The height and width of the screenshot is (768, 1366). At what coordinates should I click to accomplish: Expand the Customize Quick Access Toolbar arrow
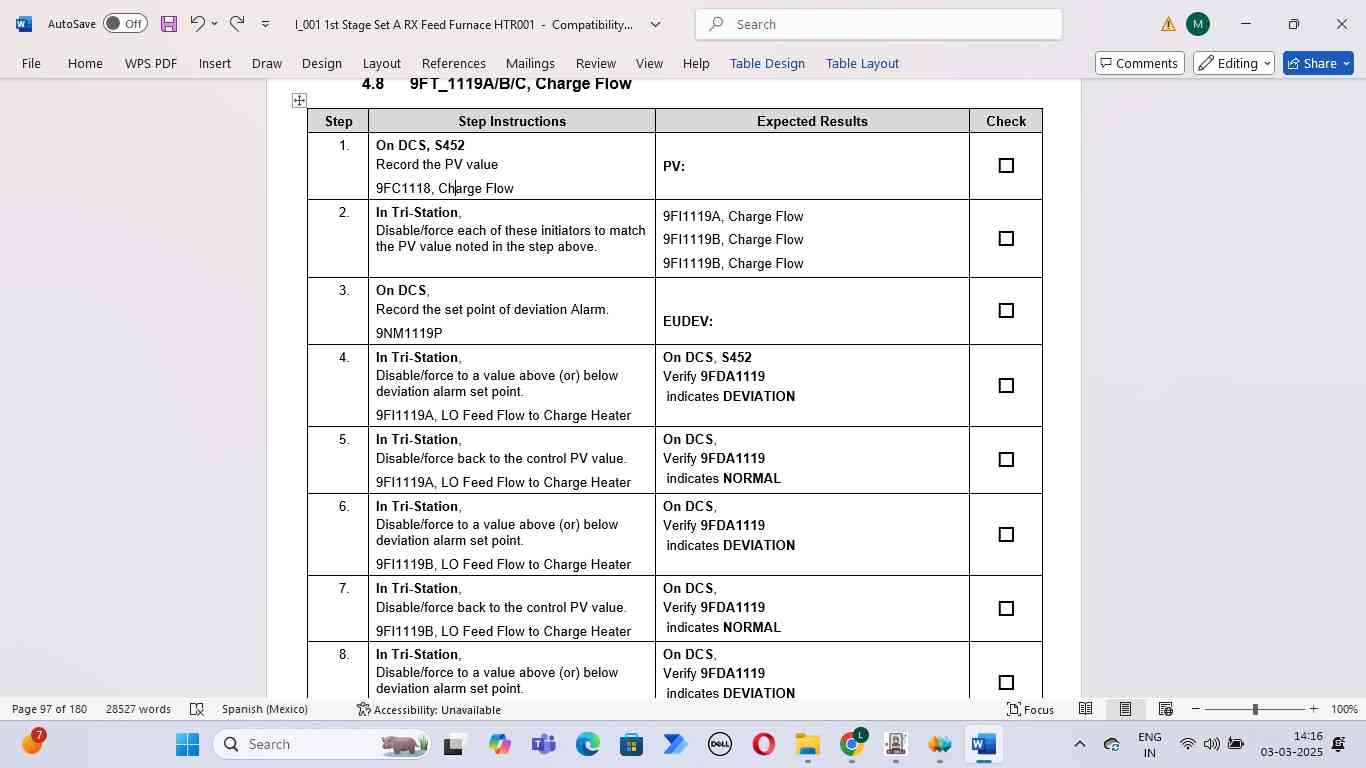point(265,24)
